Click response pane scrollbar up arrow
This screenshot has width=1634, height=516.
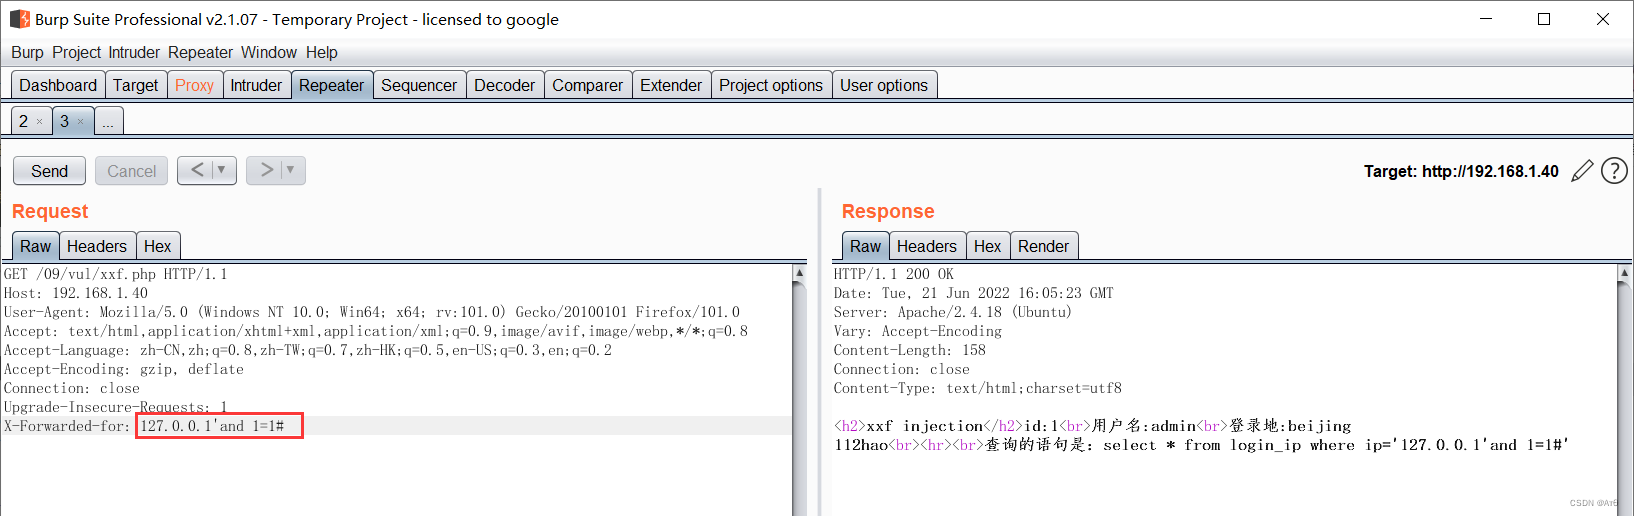pos(1624,273)
